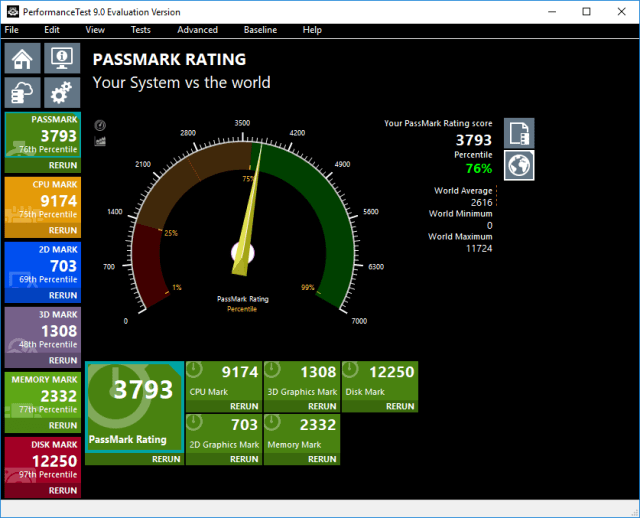Select the small chart view icon
Screen dimensions: 640x518
pyautogui.click(x=100, y=141)
